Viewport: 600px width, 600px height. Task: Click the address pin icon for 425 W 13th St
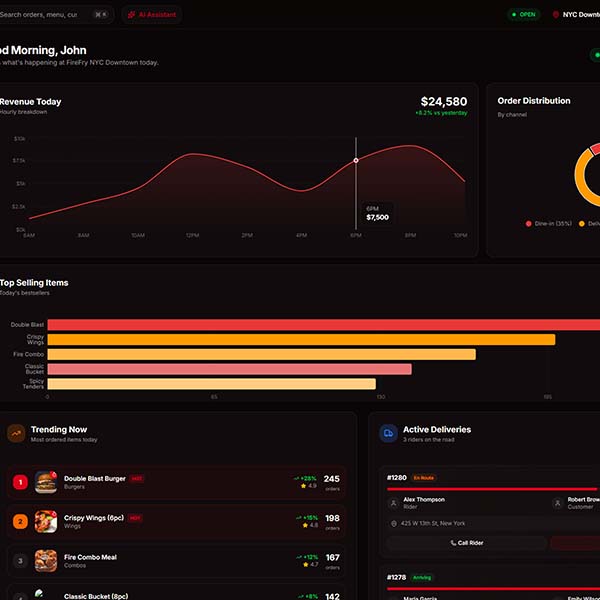point(394,523)
